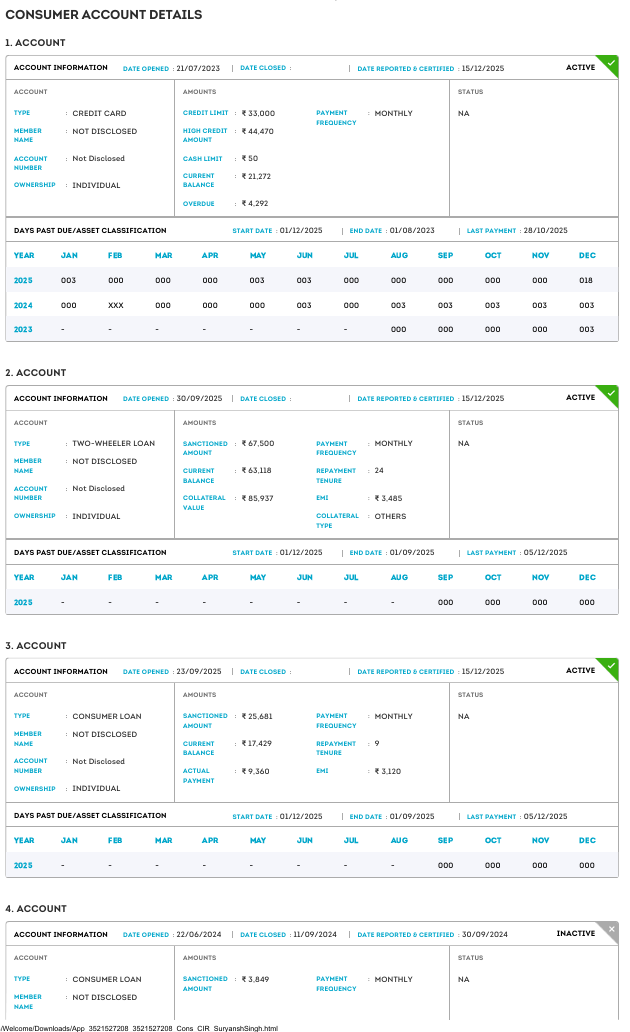Click the XXX entry for February 2024

click(116, 305)
